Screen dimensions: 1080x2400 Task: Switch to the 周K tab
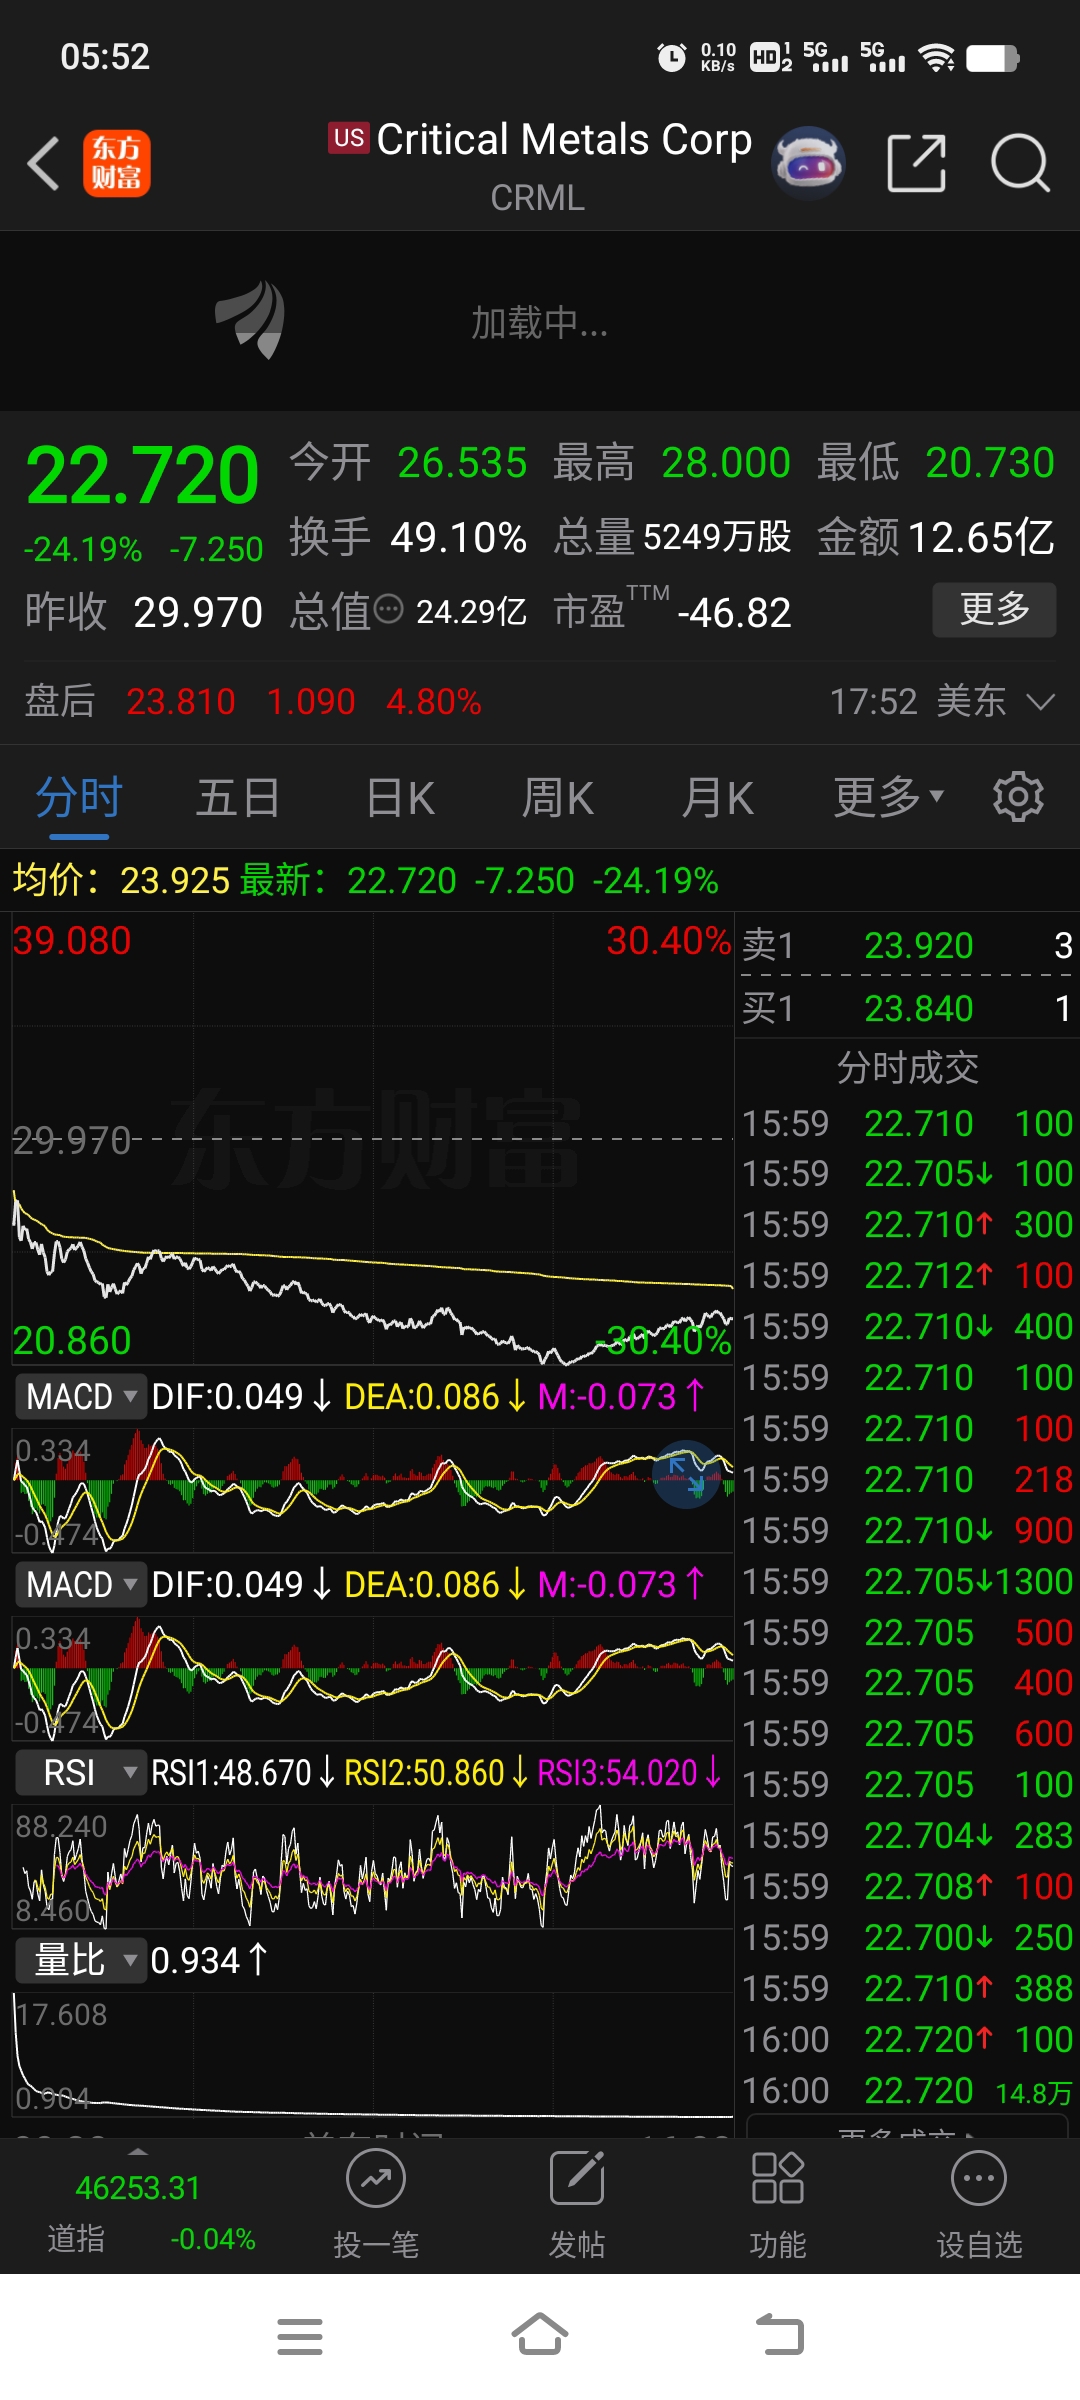558,798
